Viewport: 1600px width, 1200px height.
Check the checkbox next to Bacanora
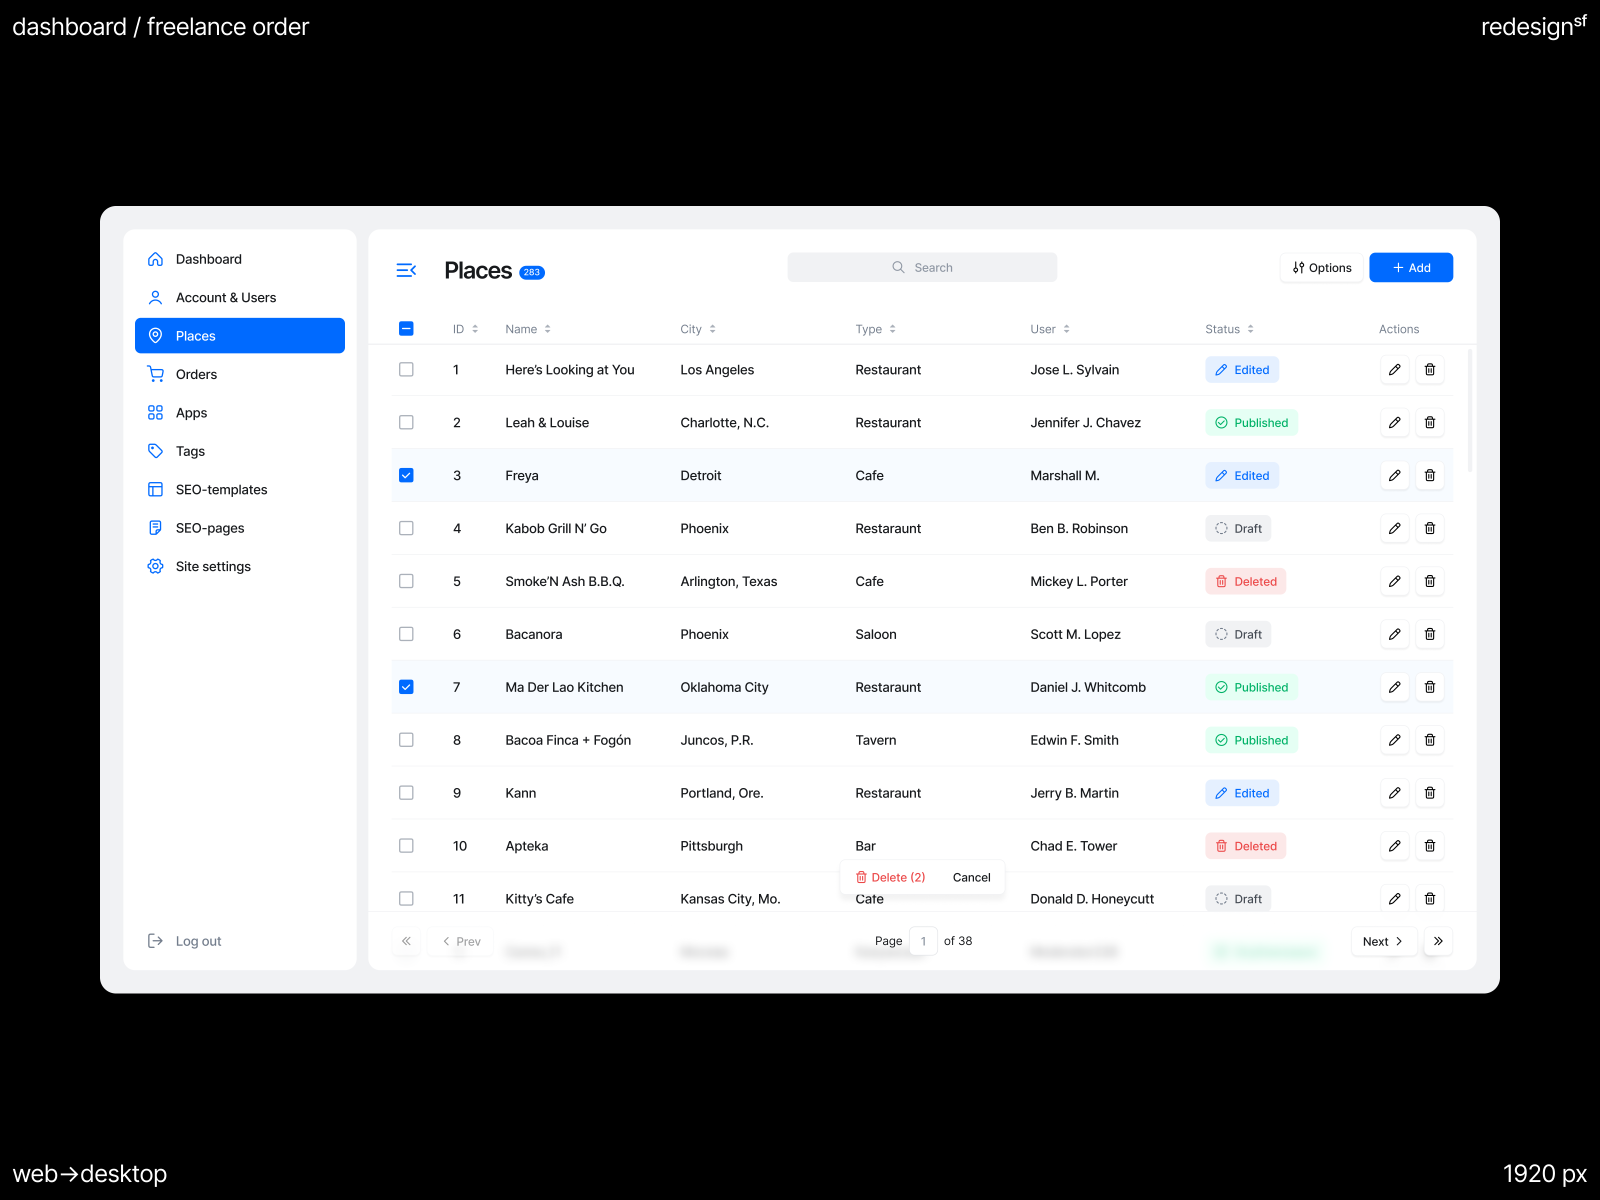[406, 634]
